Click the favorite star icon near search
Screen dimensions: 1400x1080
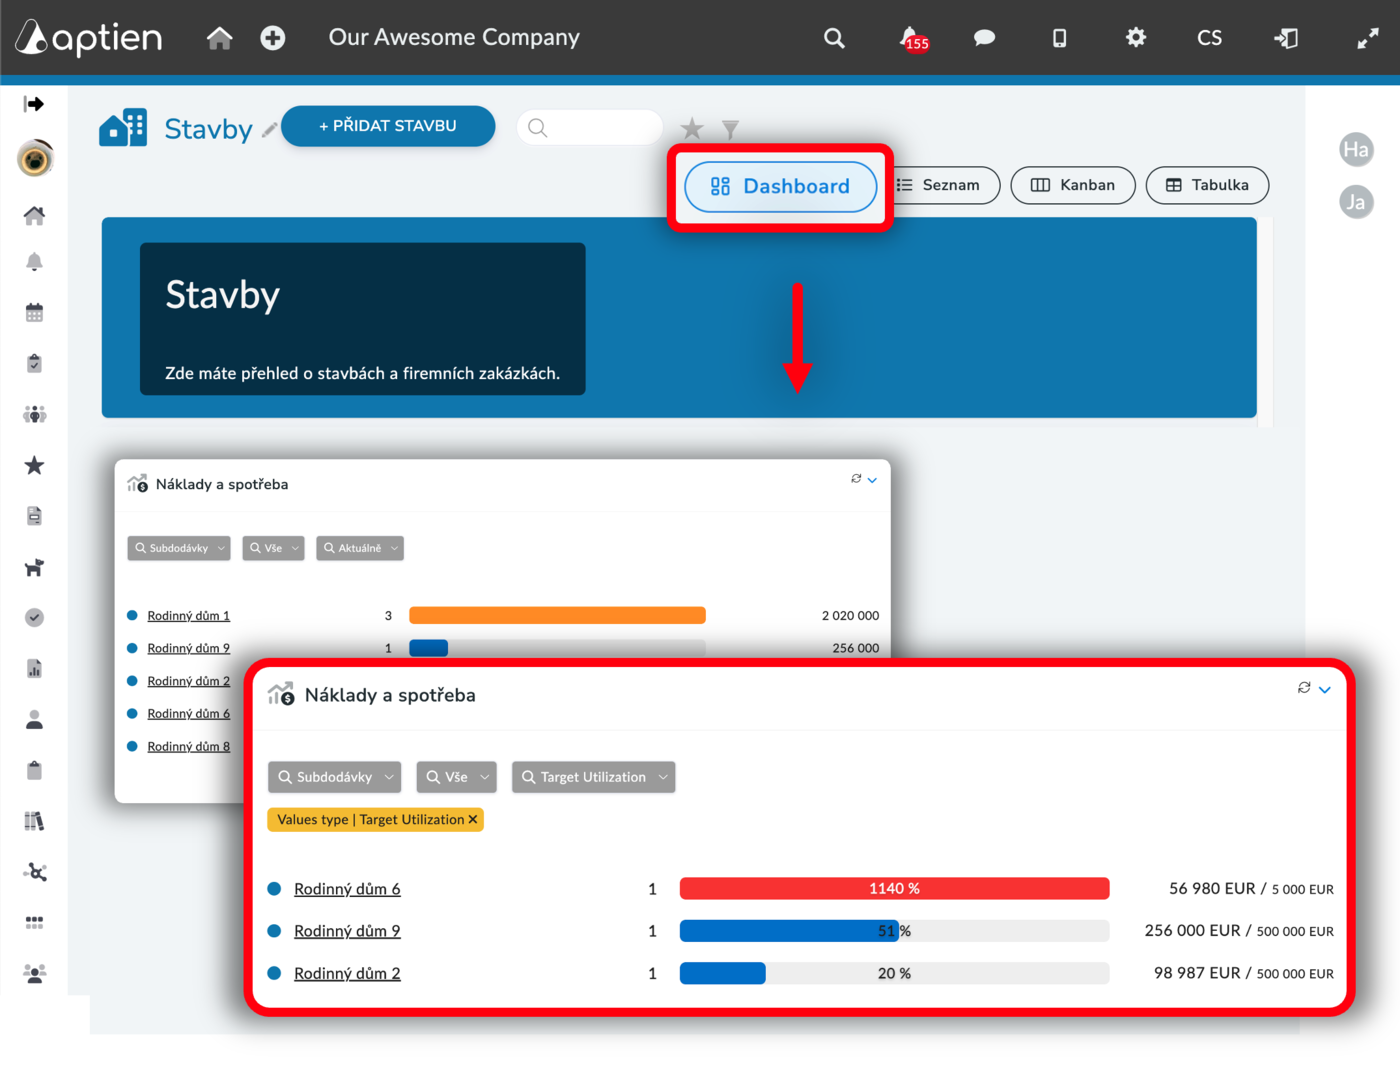click(x=691, y=128)
